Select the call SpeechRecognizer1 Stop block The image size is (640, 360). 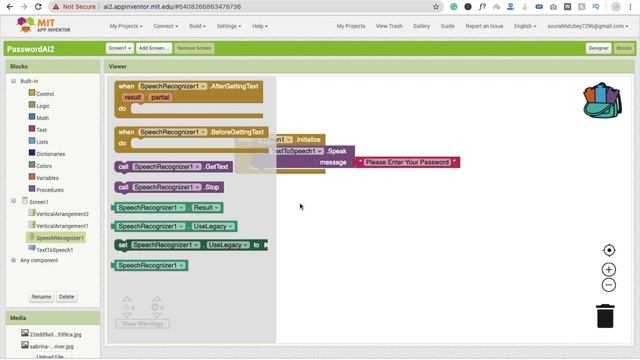point(169,187)
